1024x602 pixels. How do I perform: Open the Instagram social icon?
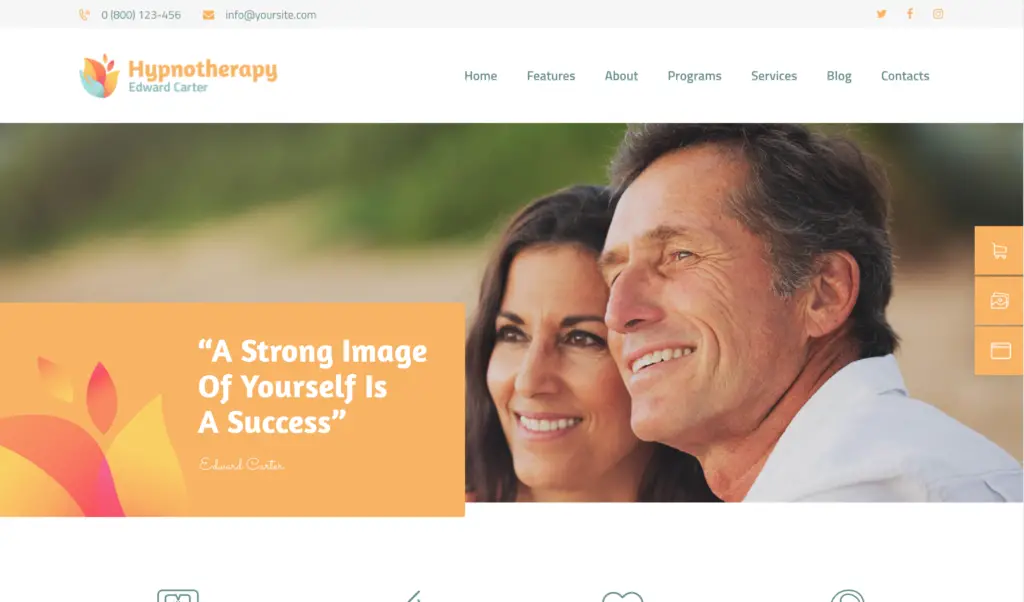(x=938, y=14)
